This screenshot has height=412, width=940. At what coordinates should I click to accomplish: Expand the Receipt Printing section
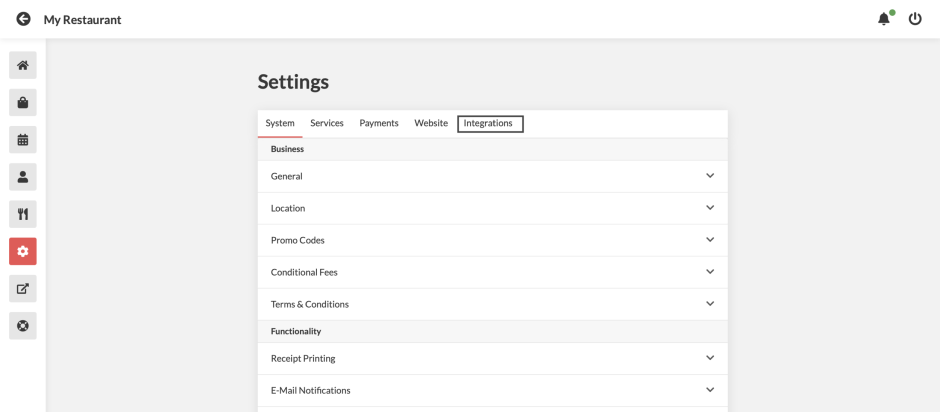(493, 359)
